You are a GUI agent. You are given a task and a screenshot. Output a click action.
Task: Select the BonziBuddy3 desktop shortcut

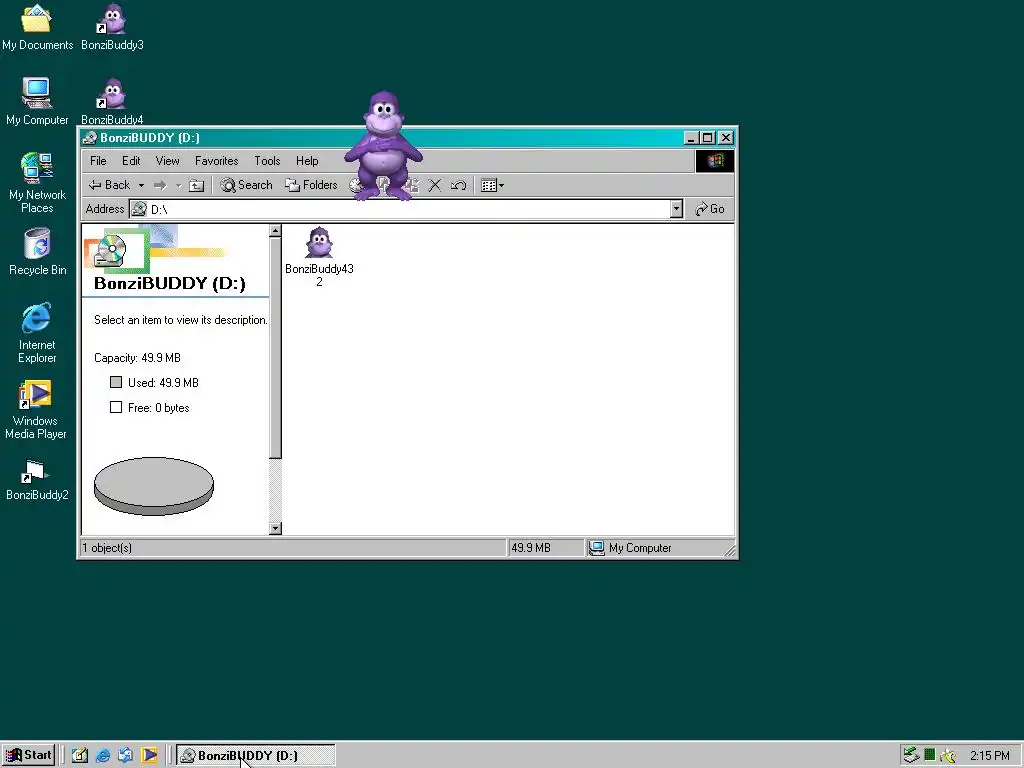pos(112,26)
